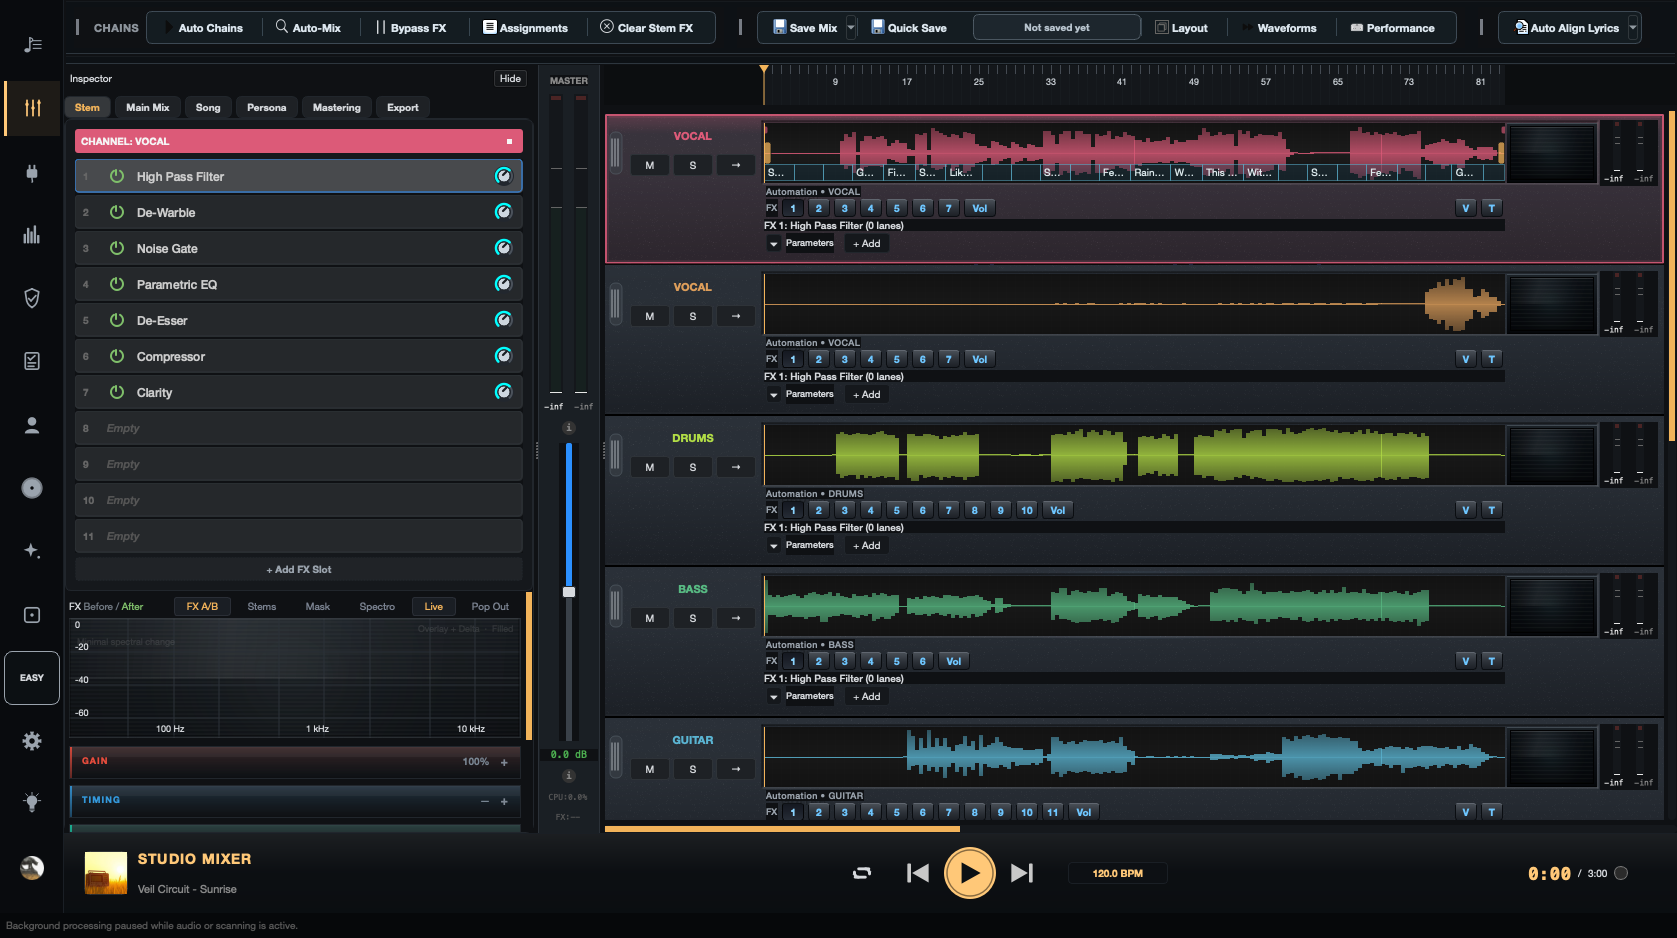1677x938 pixels.
Task: Hide the Inspector panel
Action: pos(510,78)
